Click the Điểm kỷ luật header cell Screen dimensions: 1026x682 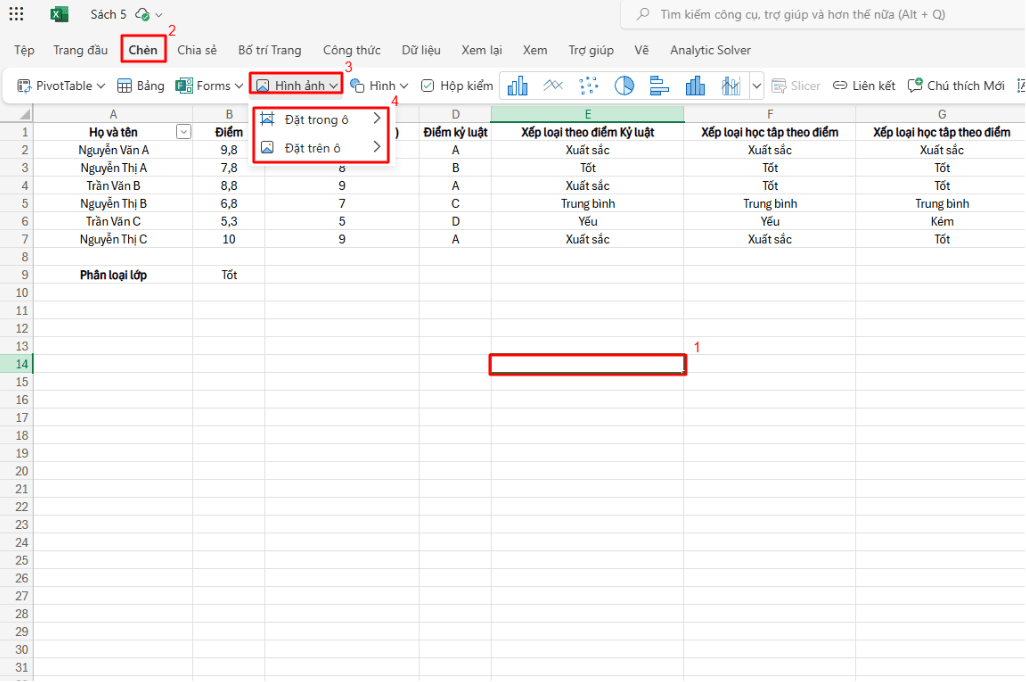pos(455,132)
